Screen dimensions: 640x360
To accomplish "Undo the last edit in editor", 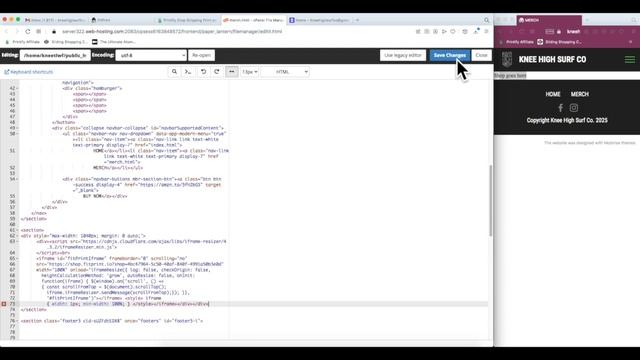I will click(x=203, y=72).
